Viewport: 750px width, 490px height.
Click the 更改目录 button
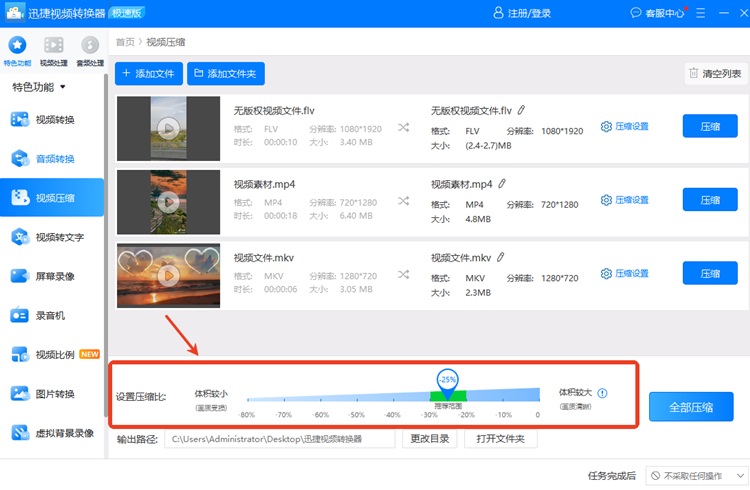tap(430, 439)
